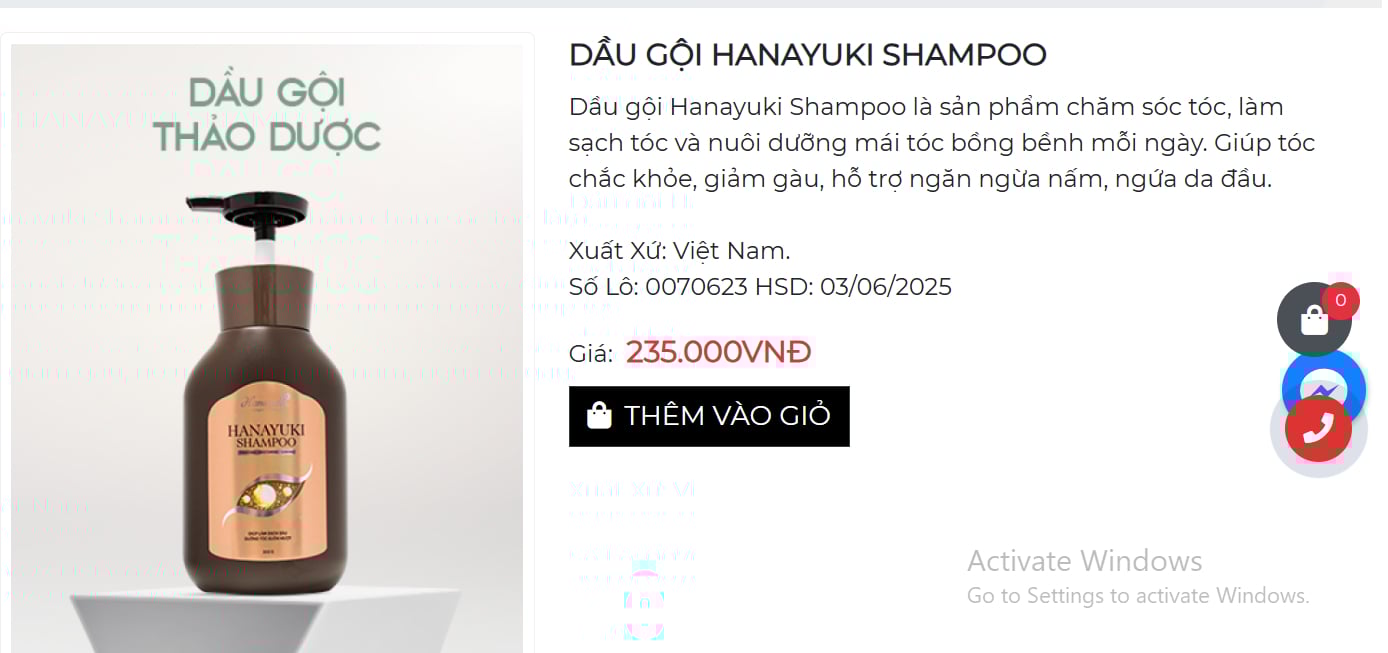Click the Go to Settings to activate Windows text
This screenshot has height=653, width=1388.
(x=1137, y=596)
